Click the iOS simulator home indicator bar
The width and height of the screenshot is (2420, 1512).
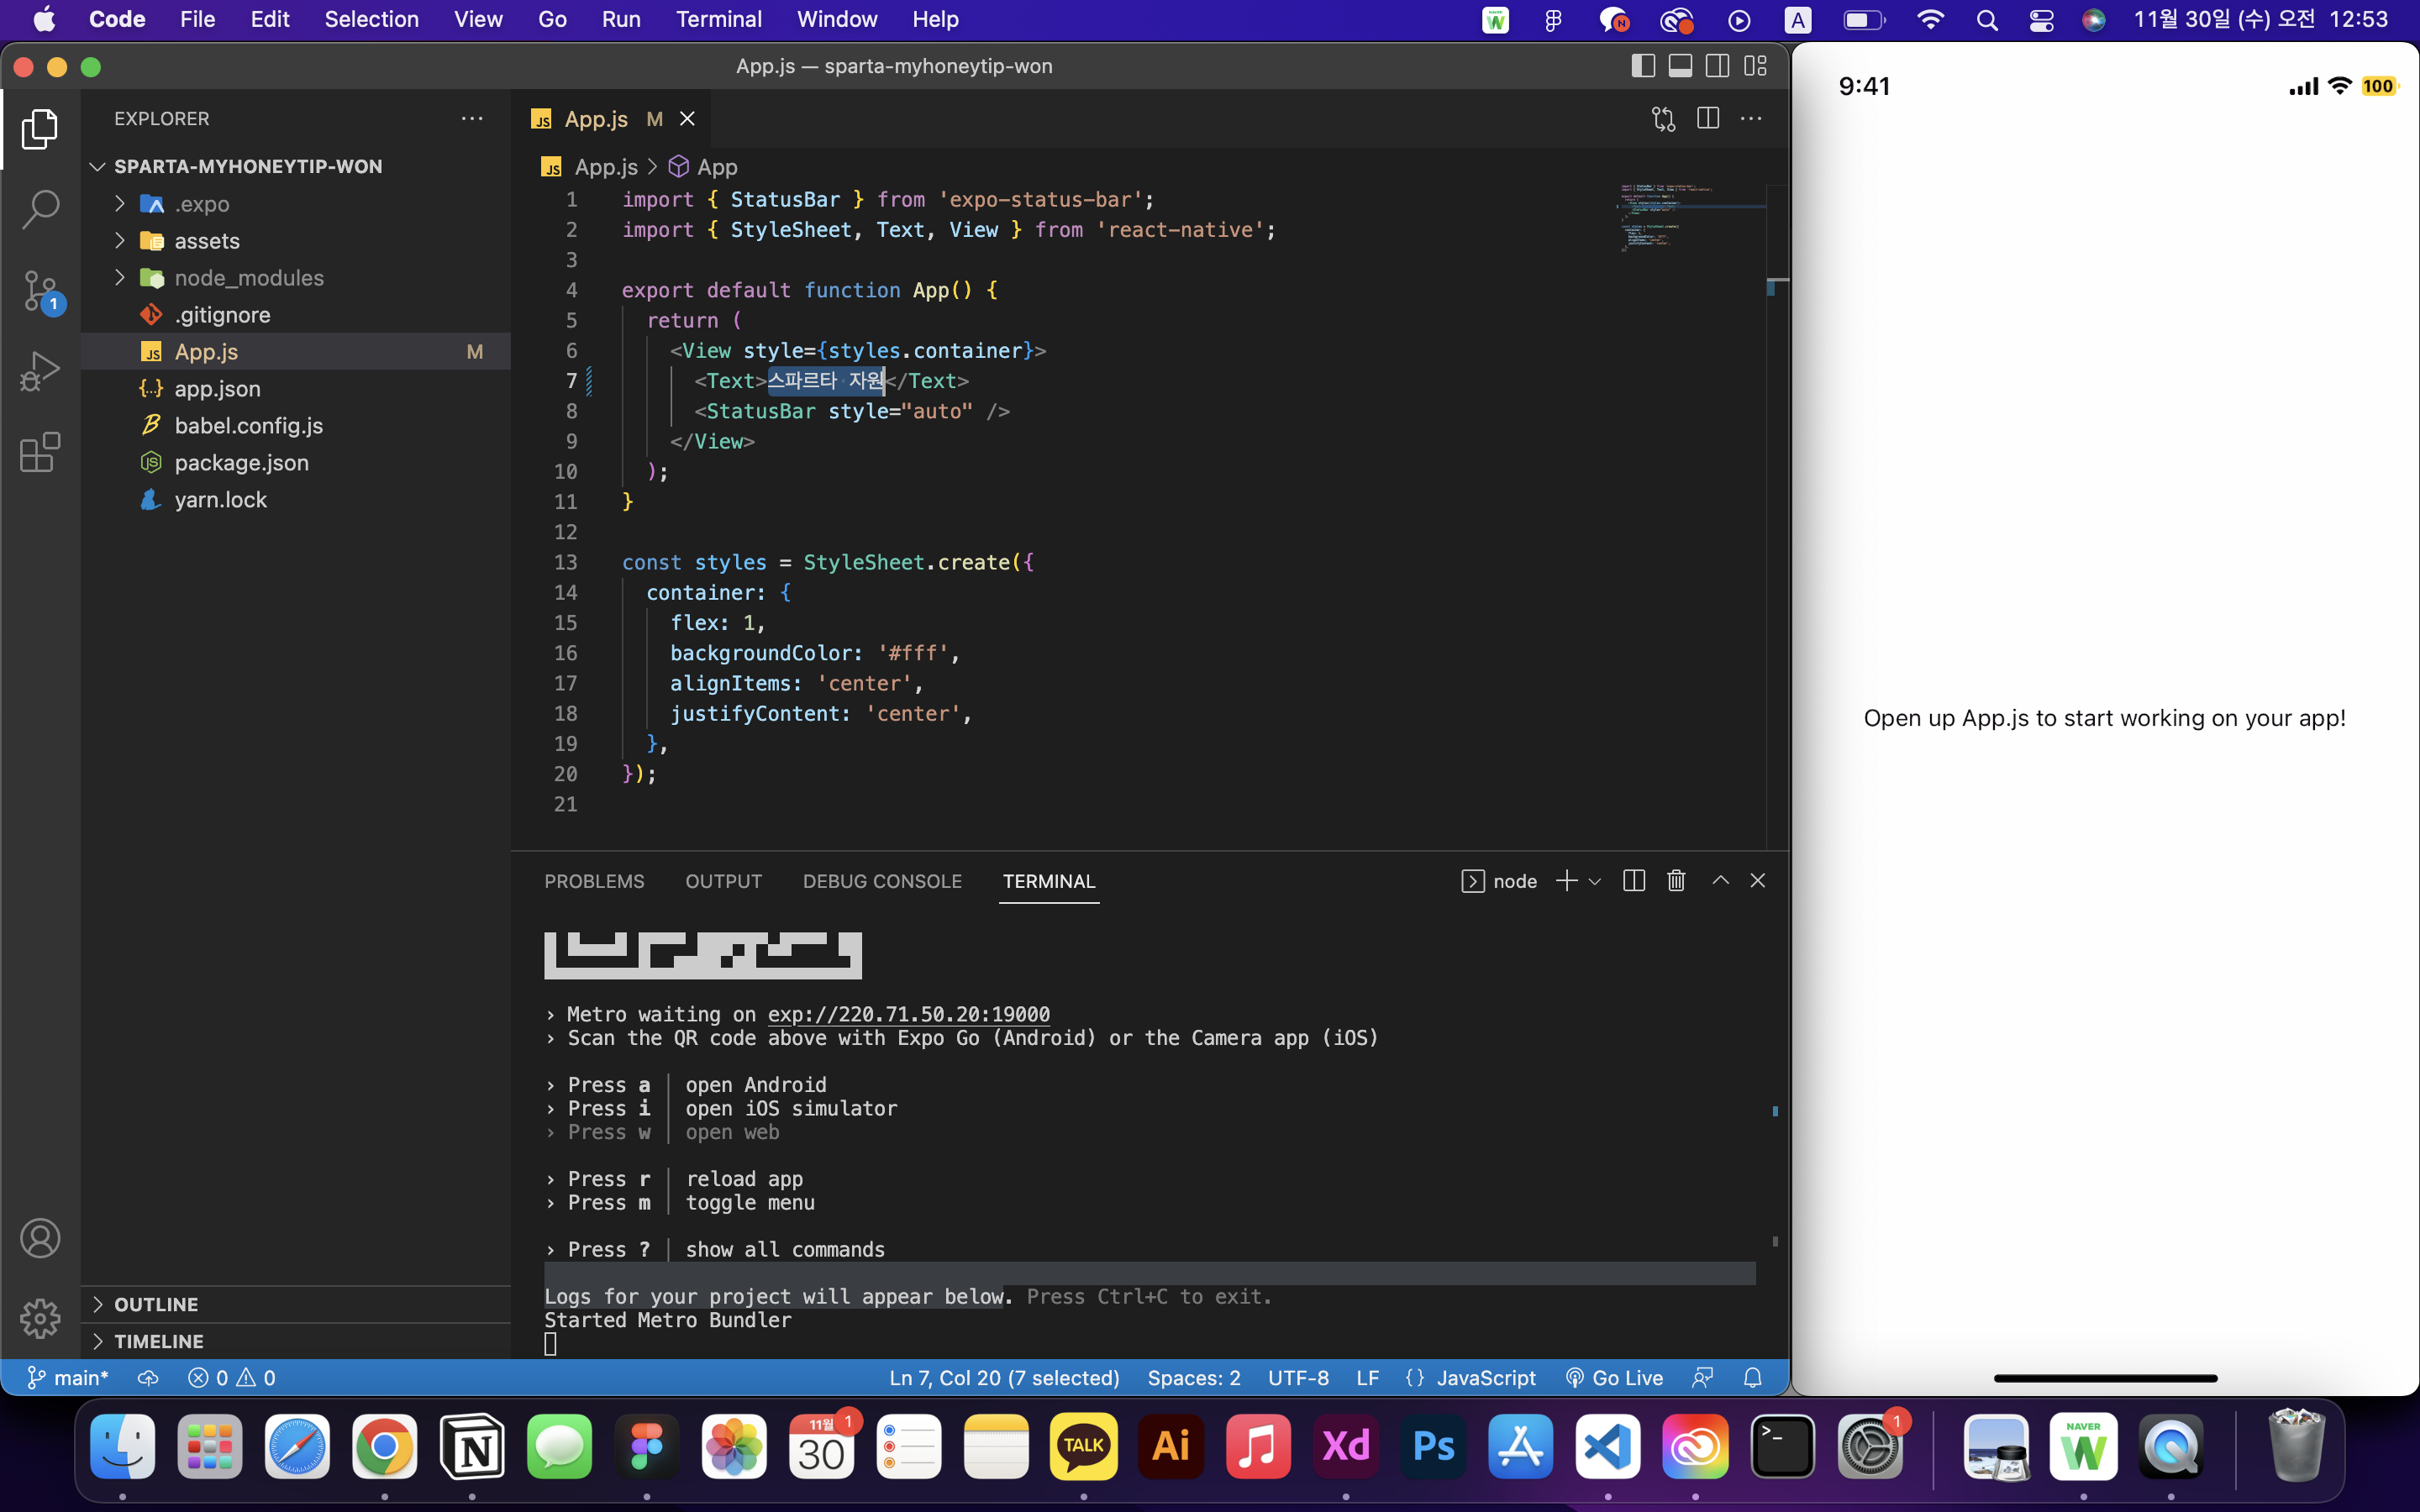click(x=2105, y=1378)
